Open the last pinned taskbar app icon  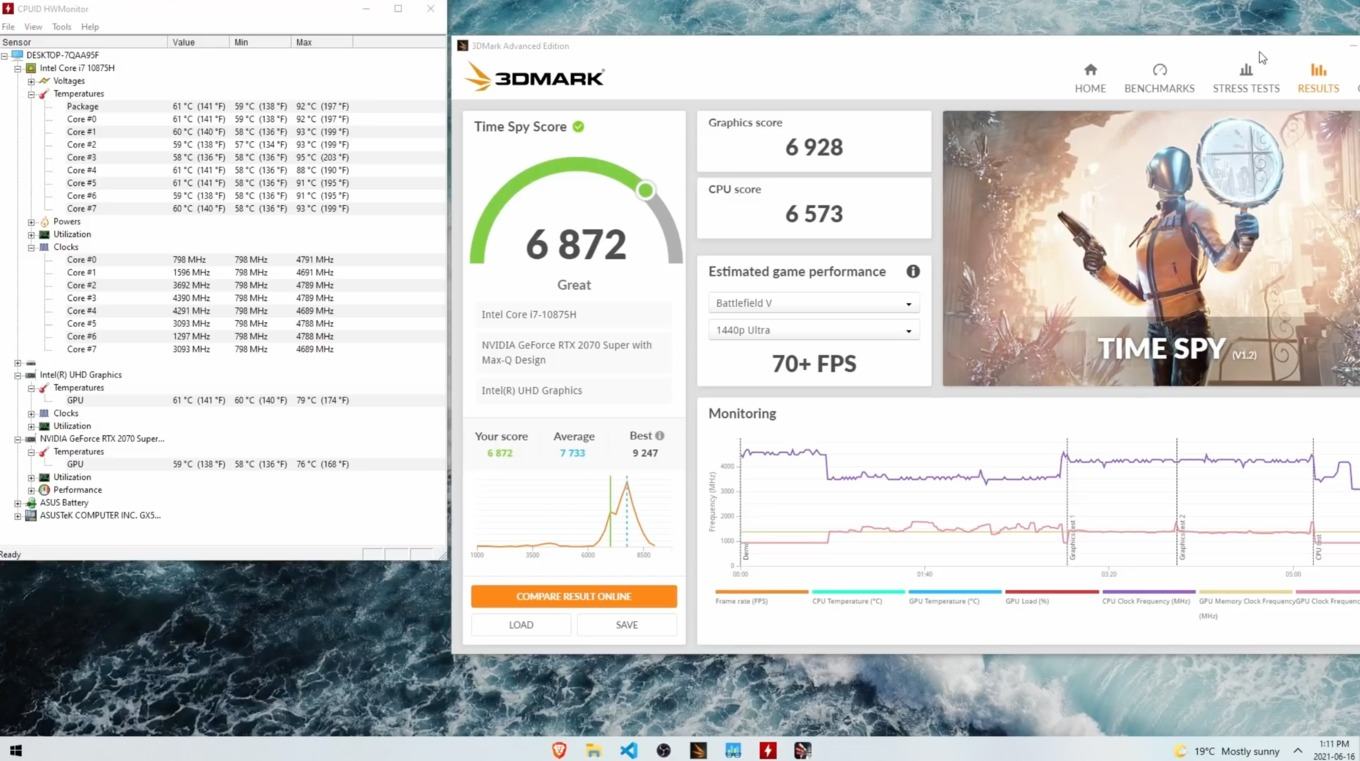click(x=802, y=750)
